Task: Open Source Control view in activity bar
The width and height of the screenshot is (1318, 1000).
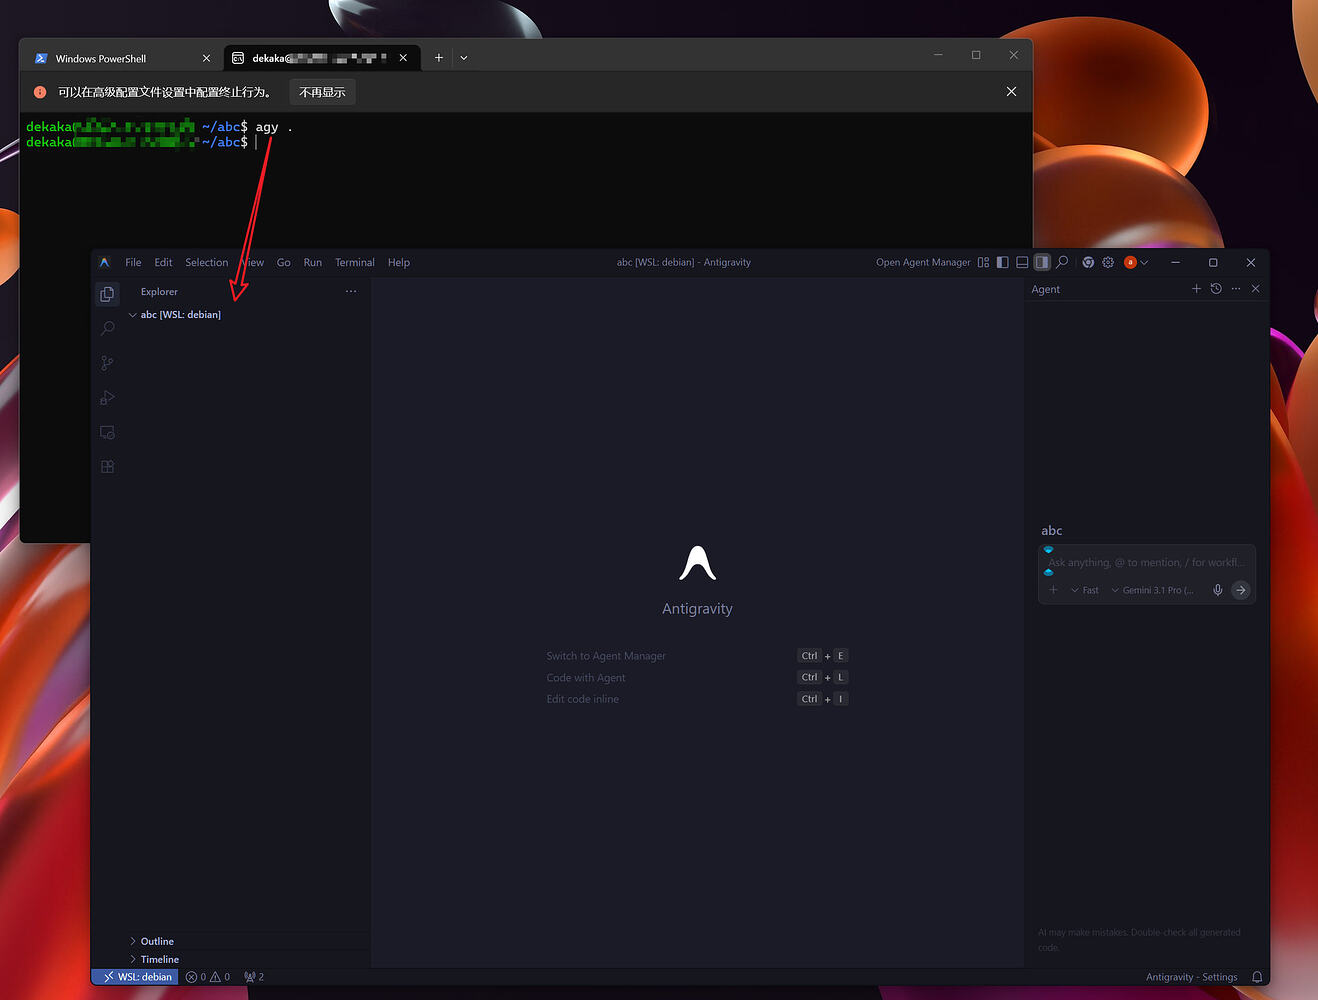Action: pyautogui.click(x=108, y=363)
